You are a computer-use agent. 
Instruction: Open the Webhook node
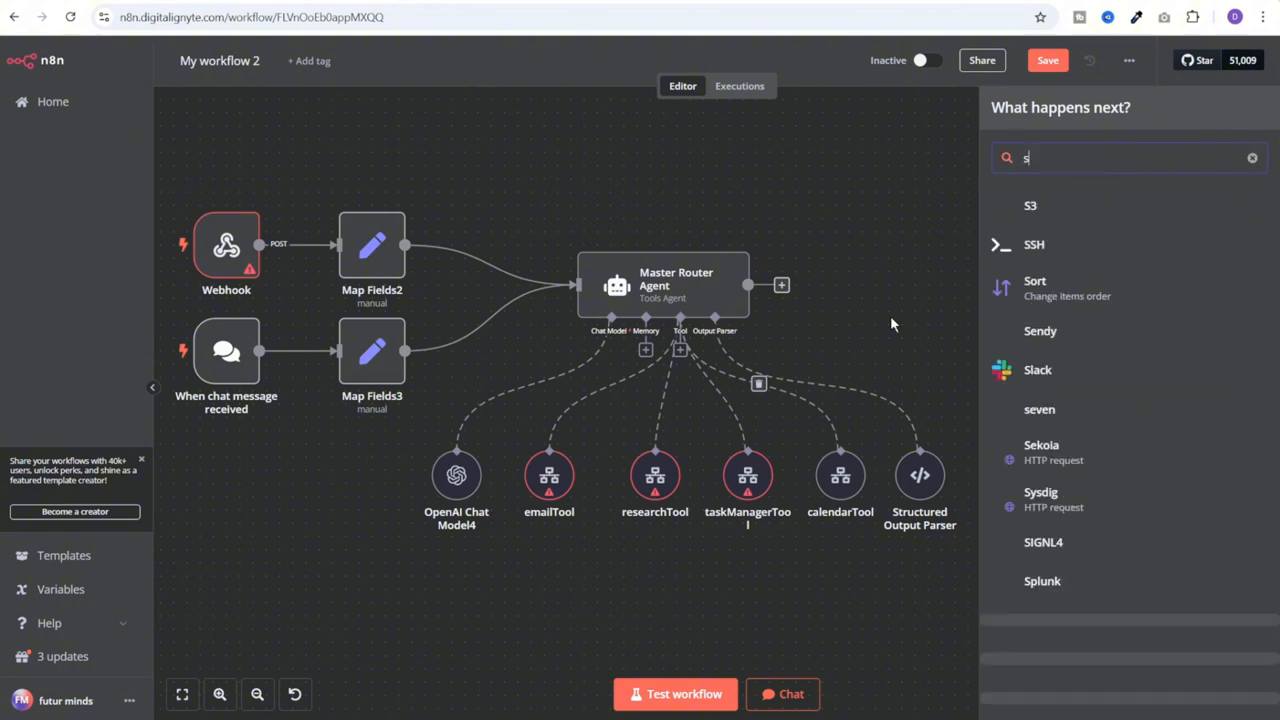click(x=227, y=245)
